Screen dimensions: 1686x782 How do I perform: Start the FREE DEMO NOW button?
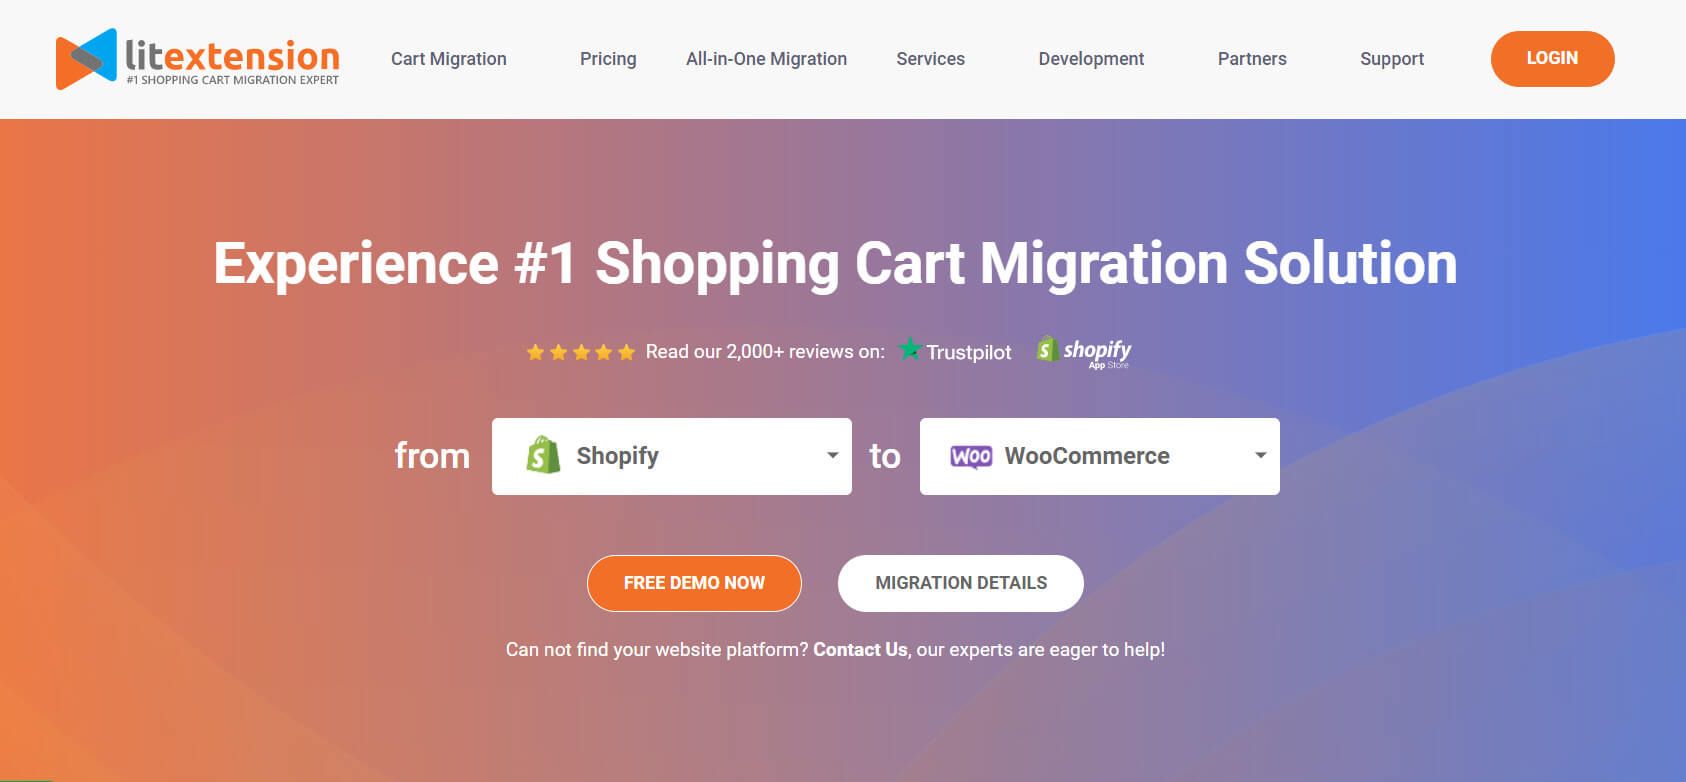(694, 583)
